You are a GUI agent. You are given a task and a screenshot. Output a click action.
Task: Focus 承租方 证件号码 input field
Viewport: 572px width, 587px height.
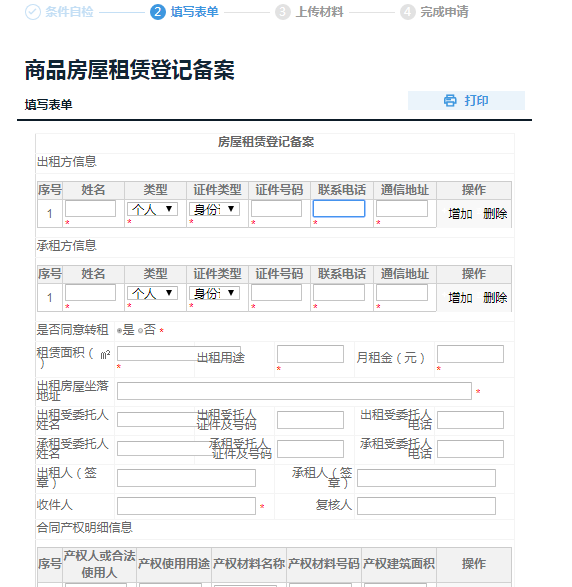pyautogui.click(x=276, y=292)
